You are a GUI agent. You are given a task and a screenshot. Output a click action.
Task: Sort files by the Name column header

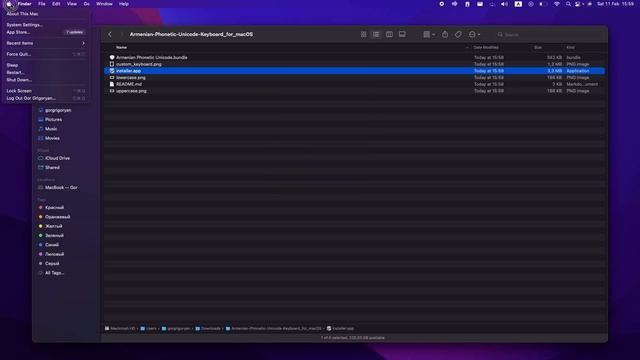pyautogui.click(x=121, y=47)
